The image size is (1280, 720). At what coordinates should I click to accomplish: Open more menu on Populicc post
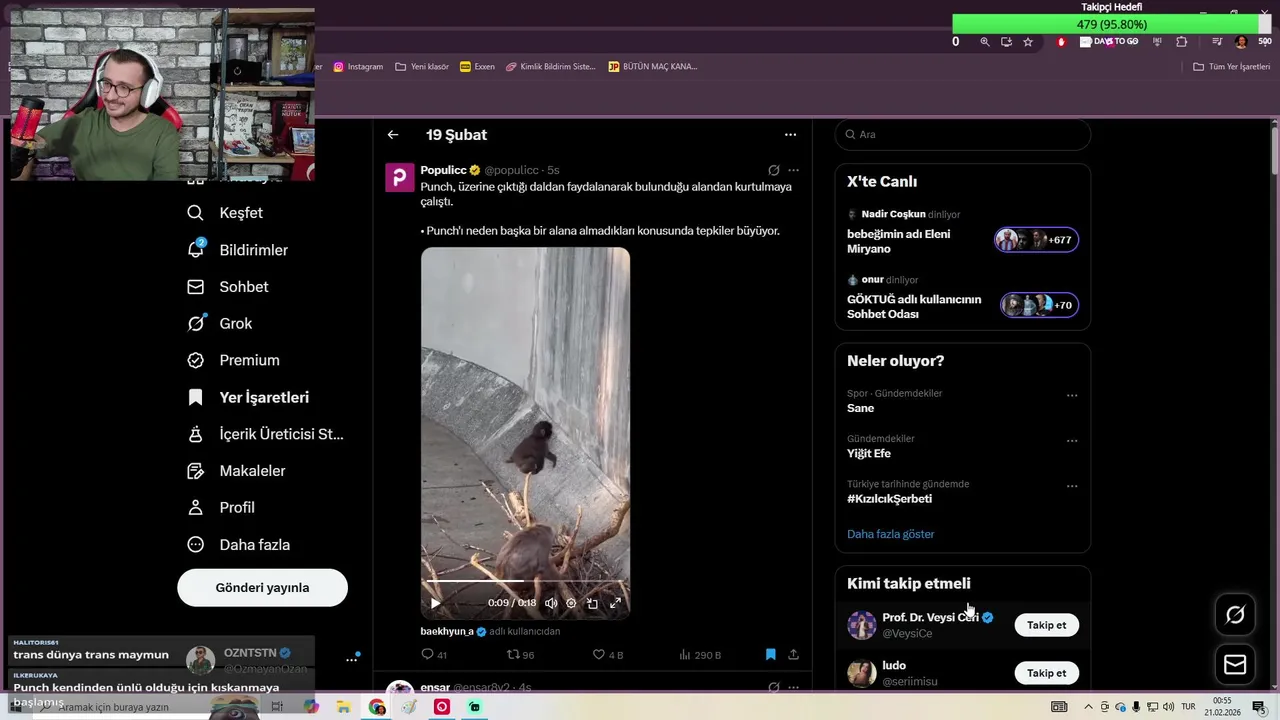[793, 171]
